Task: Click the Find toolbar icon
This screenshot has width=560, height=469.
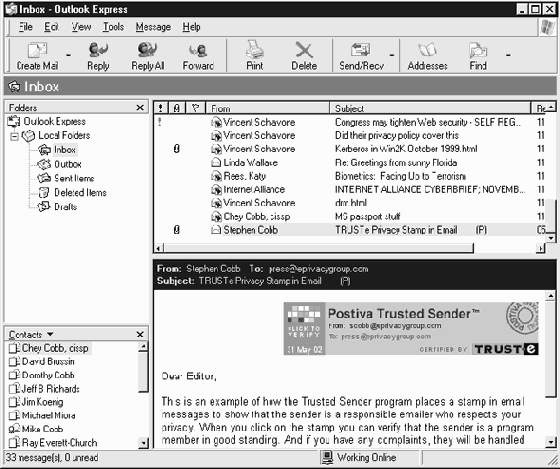Action: [x=478, y=50]
